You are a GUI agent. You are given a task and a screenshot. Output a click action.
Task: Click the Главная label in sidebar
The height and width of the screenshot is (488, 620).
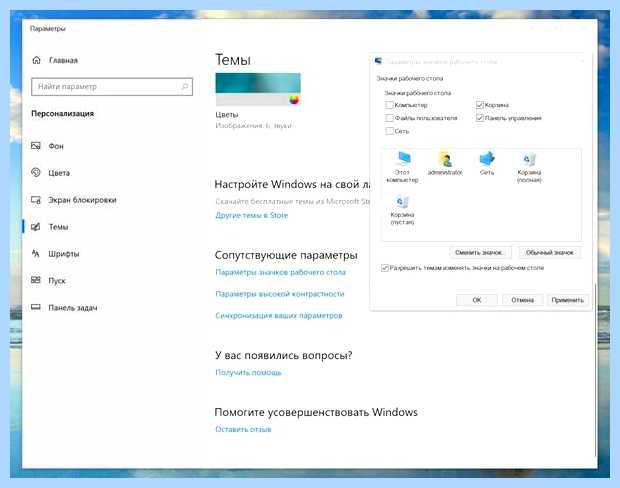pyautogui.click(x=63, y=60)
